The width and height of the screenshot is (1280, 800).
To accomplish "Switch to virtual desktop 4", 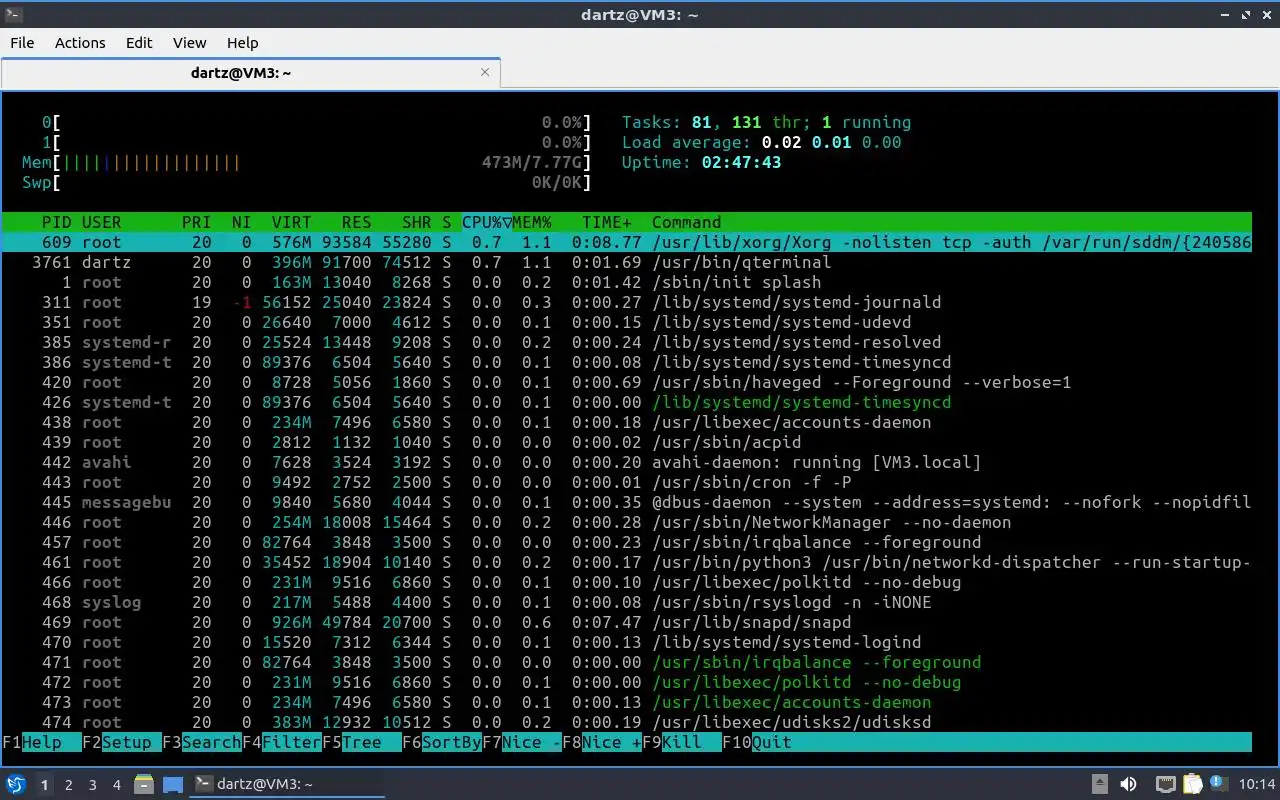I will point(117,785).
